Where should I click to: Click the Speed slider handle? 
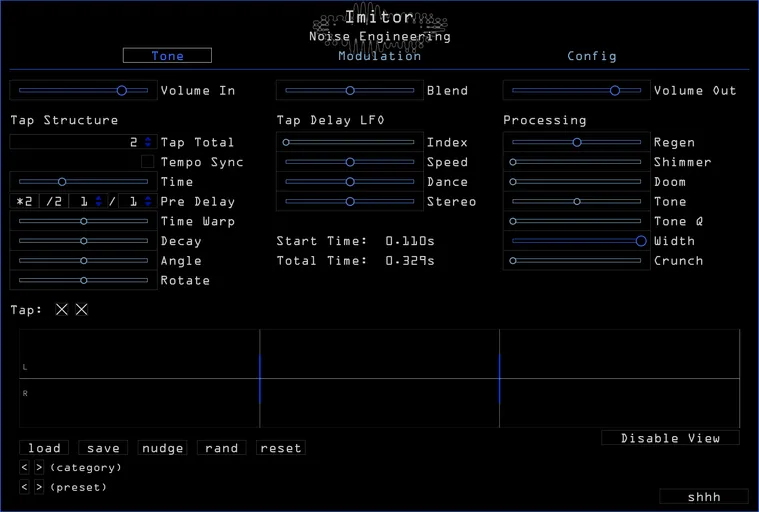pyautogui.click(x=350, y=162)
